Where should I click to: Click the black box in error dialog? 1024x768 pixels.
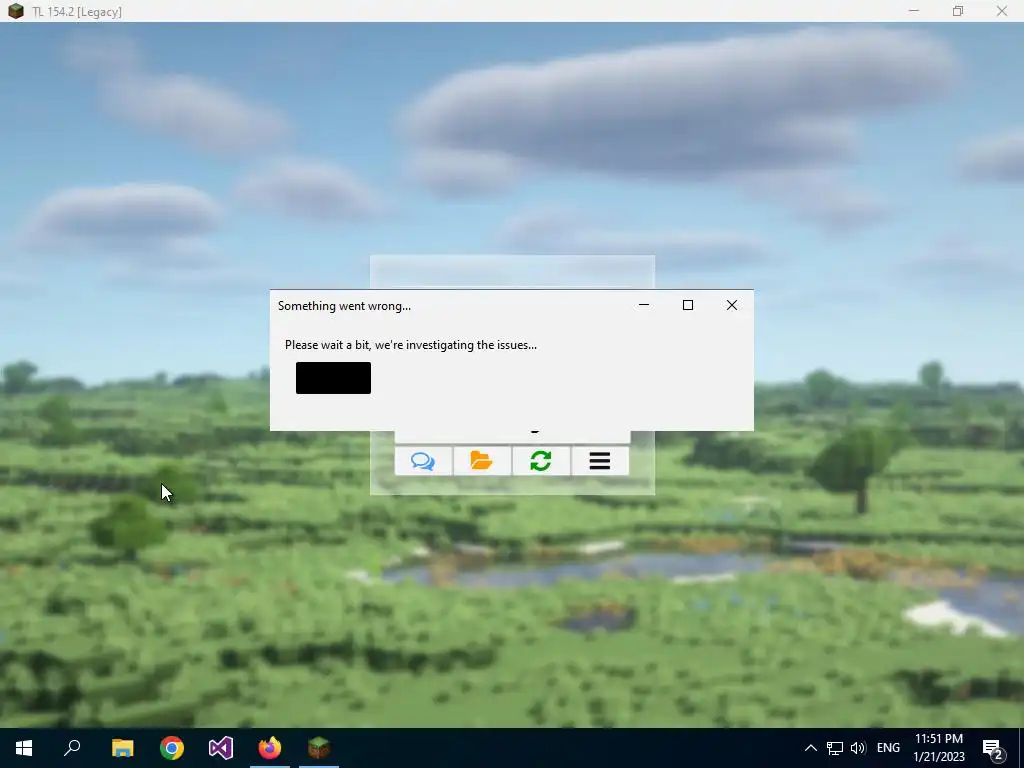[x=333, y=378]
